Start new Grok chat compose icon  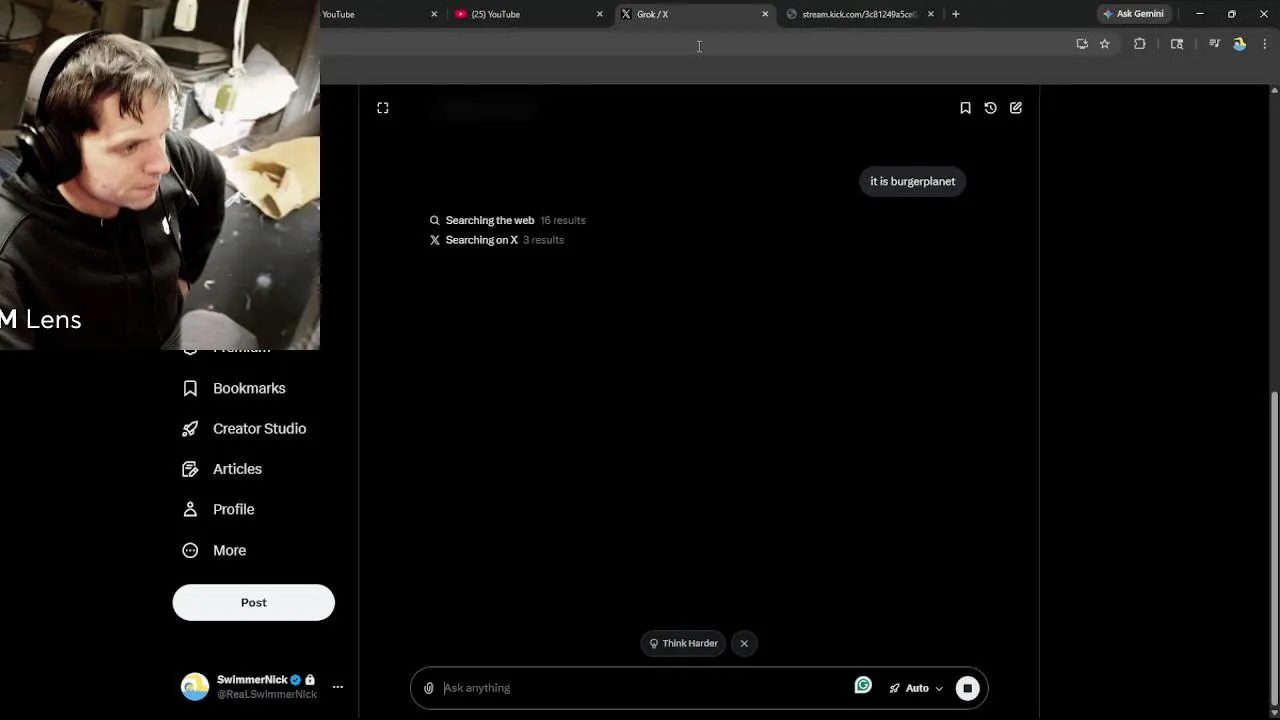tap(1016, 108)
